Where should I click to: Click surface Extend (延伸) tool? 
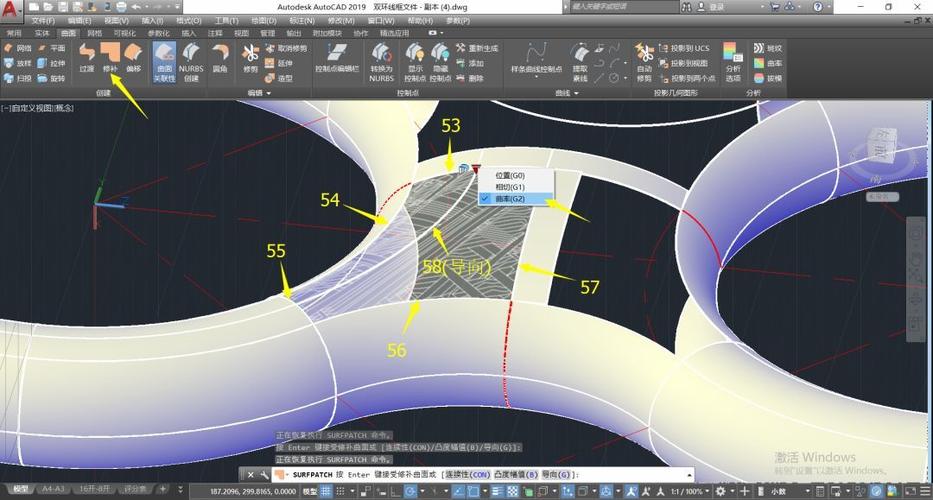278,63
